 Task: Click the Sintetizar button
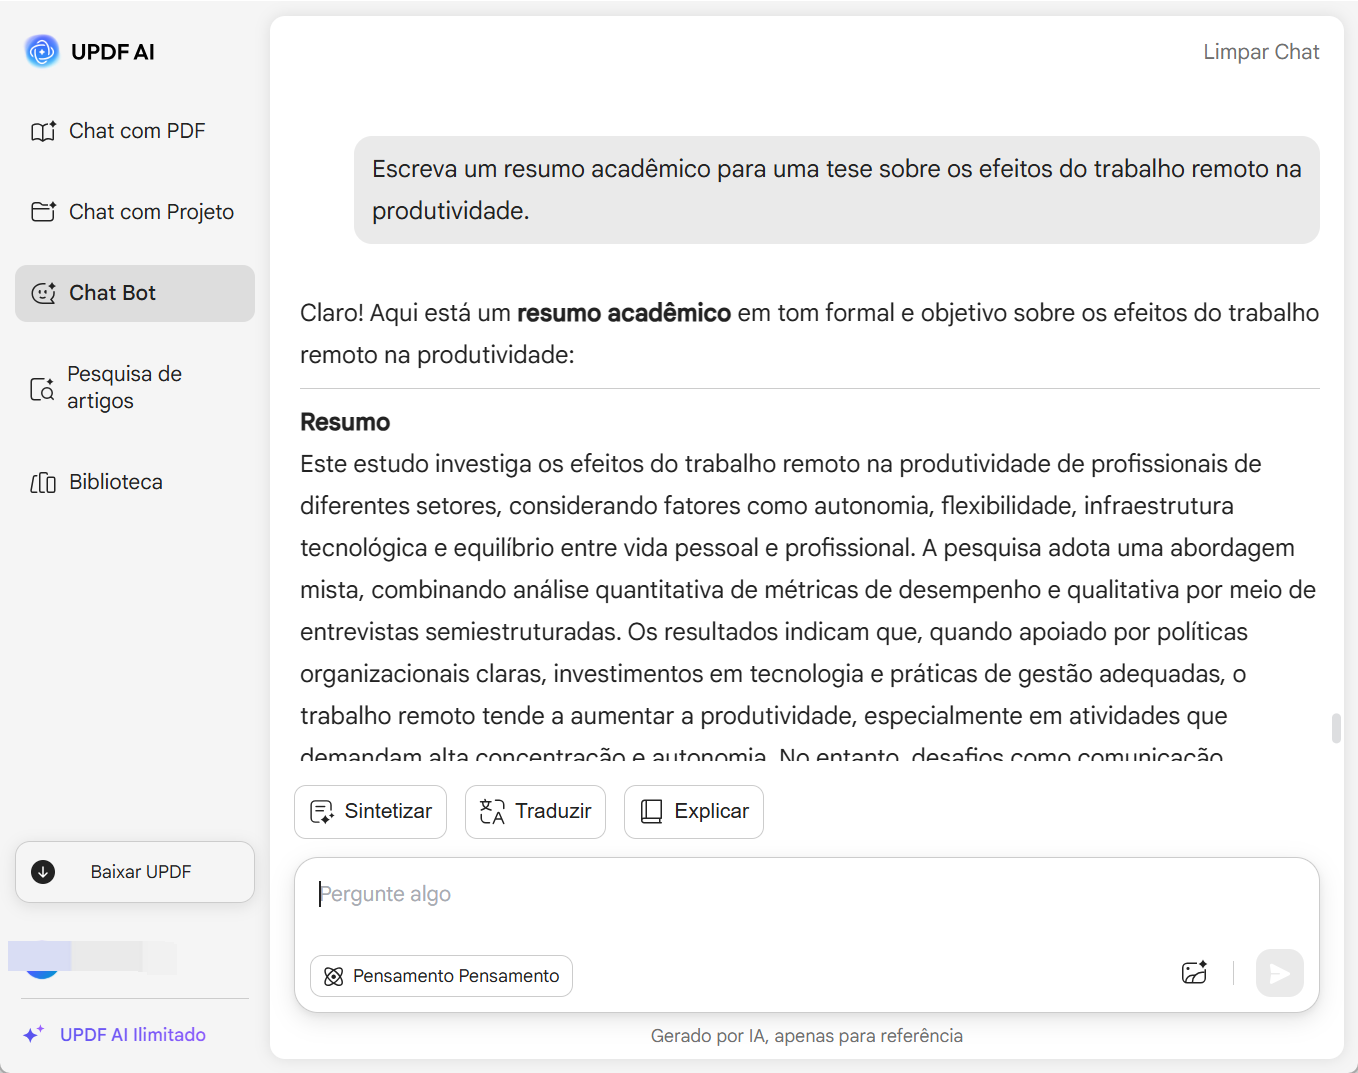(370, 811)
